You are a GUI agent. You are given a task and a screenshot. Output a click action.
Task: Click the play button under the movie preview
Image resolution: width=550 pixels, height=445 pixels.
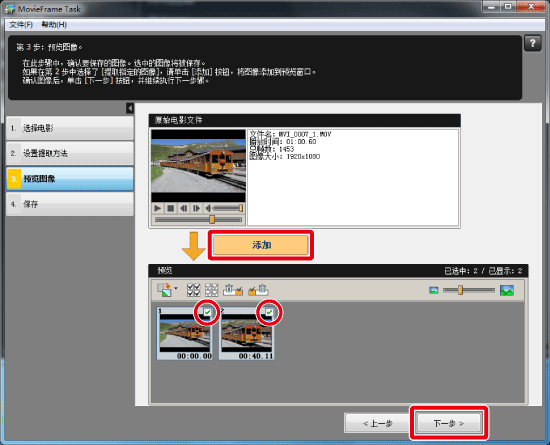pyautogui.click(x=157, y=208)
